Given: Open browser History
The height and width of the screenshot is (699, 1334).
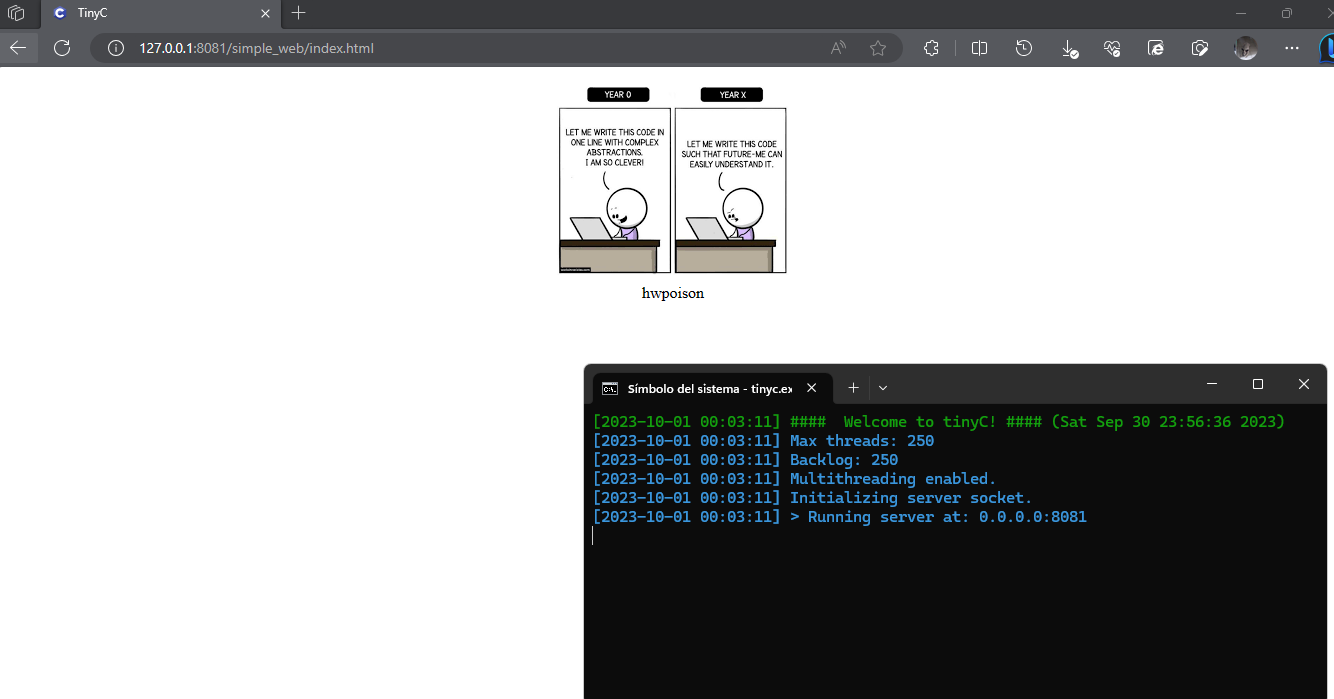Looking at the screenshot, I should (x=1024, y=48).
